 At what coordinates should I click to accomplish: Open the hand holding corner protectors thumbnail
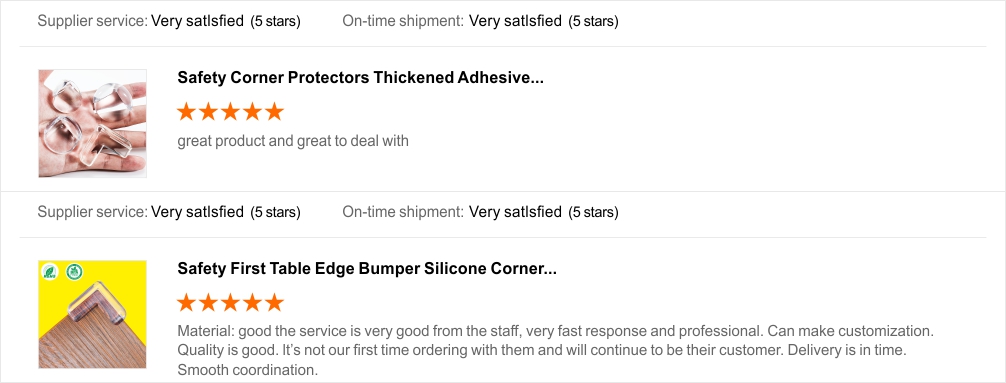tap(92, 123)
